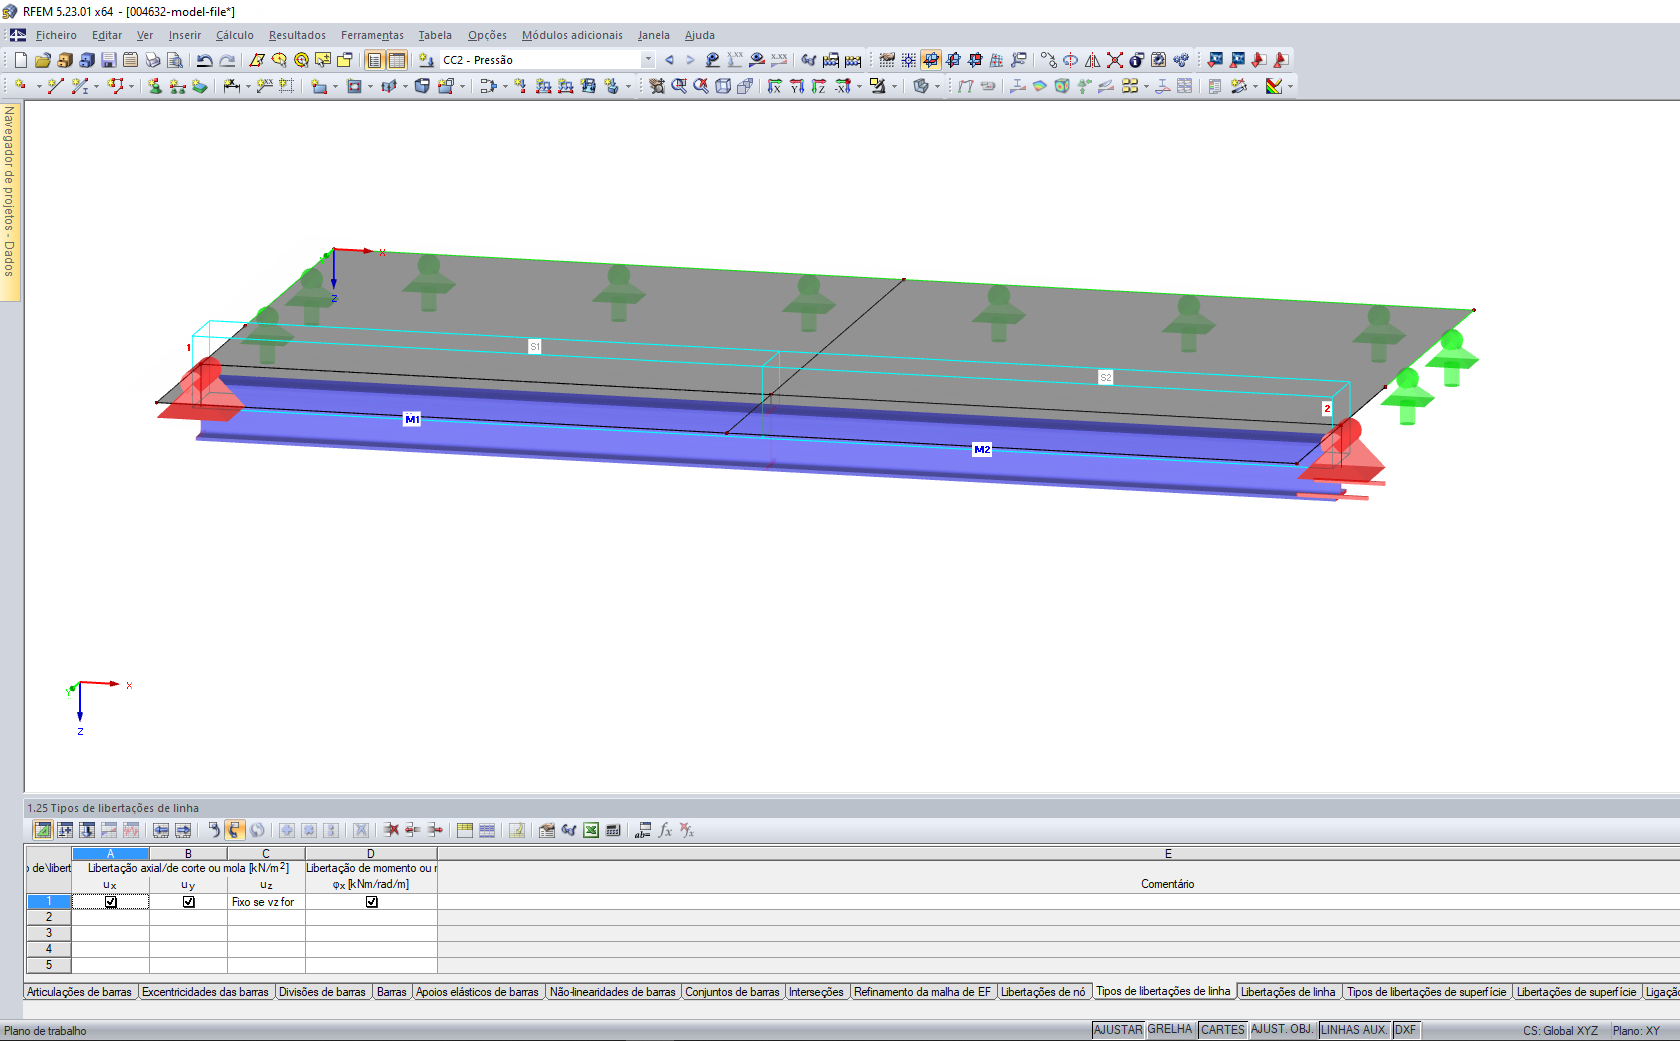This screenshot has width=1680, height=1041.
Task: Open Navegador de projetos side panel tab
Action: coord(10,200)
